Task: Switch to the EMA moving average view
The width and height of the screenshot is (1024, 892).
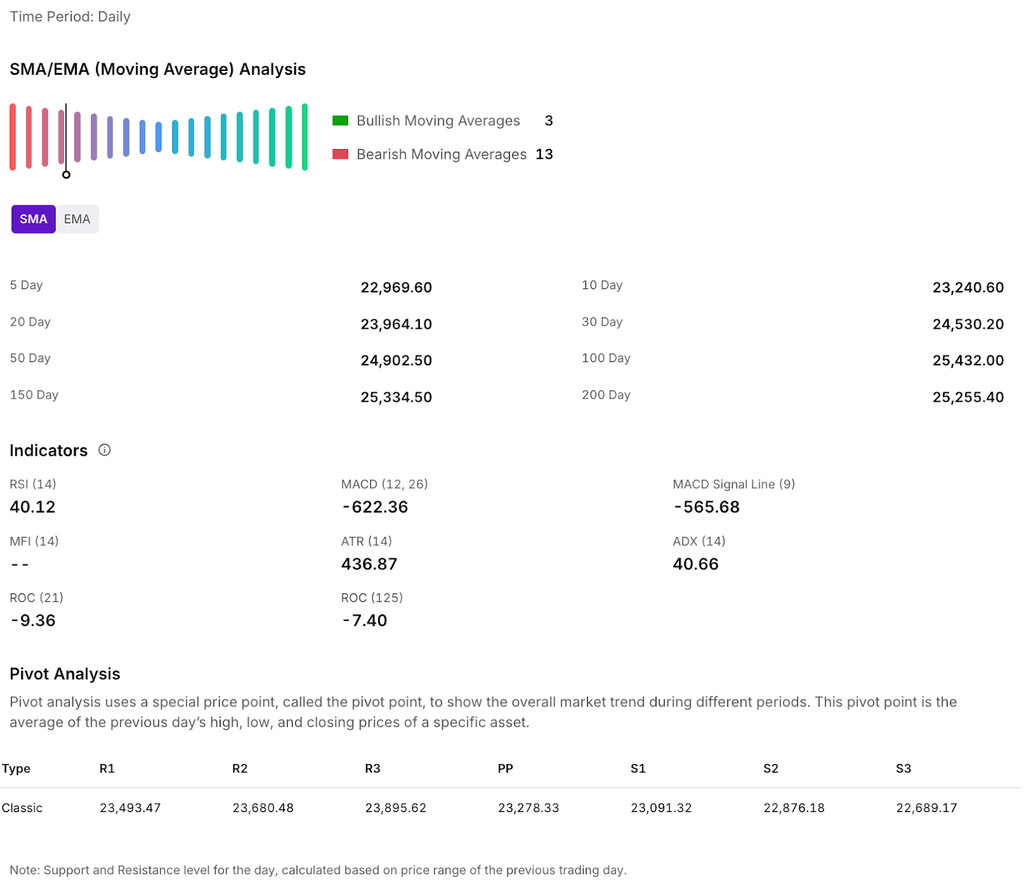Action: (77, 219)
